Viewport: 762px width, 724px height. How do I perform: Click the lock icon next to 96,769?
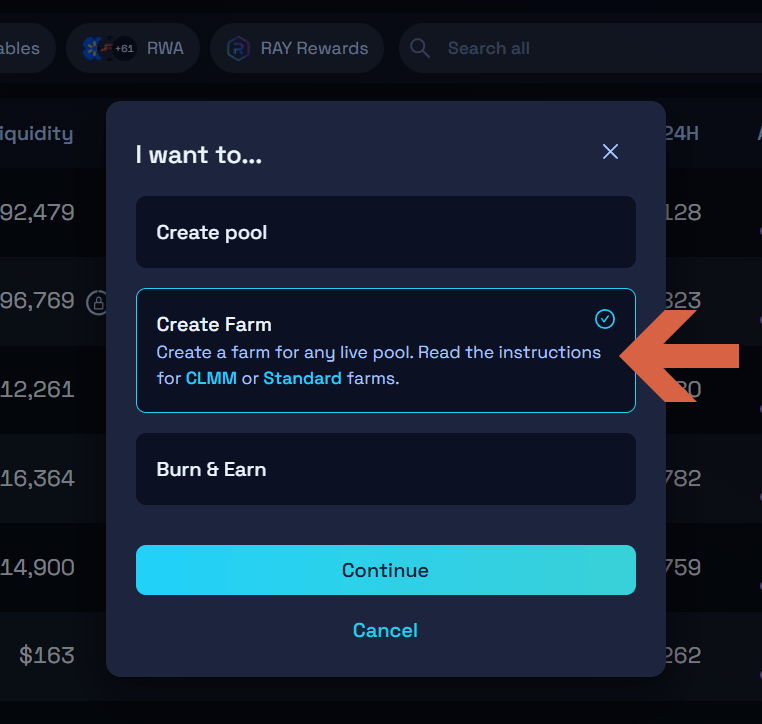click(x=98, y=301)
